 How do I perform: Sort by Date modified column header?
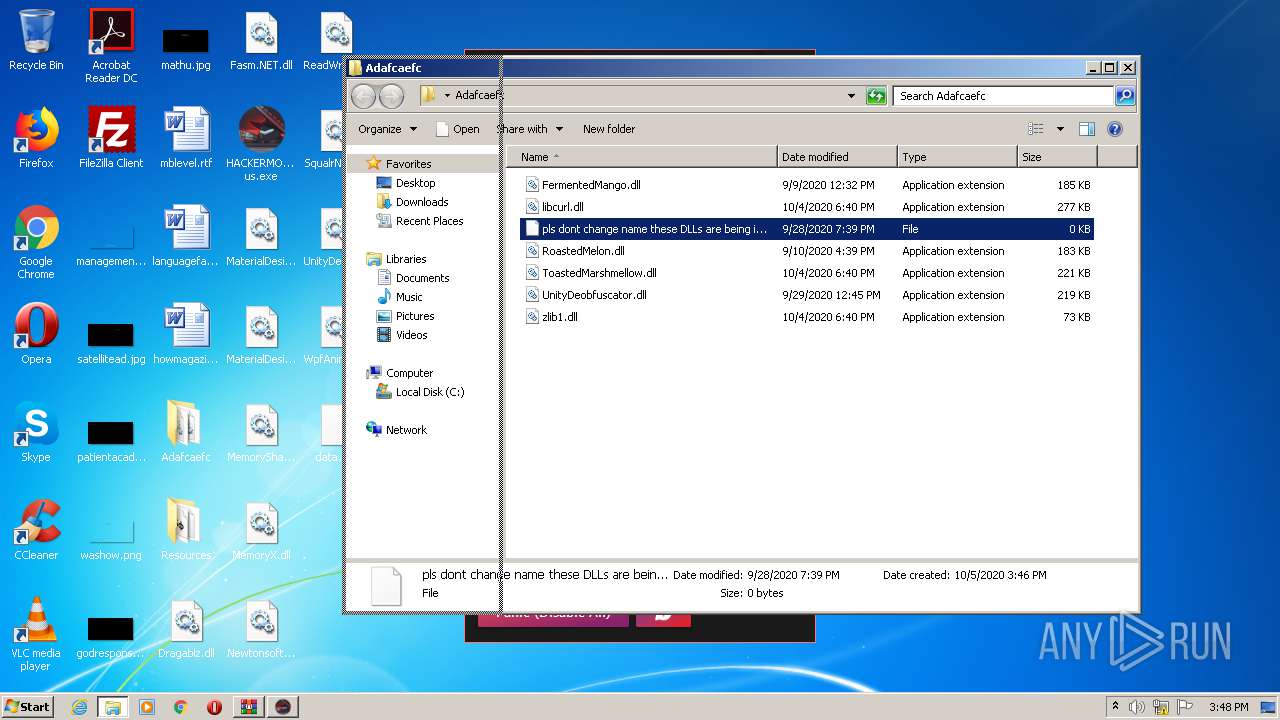tap(837, 157)
